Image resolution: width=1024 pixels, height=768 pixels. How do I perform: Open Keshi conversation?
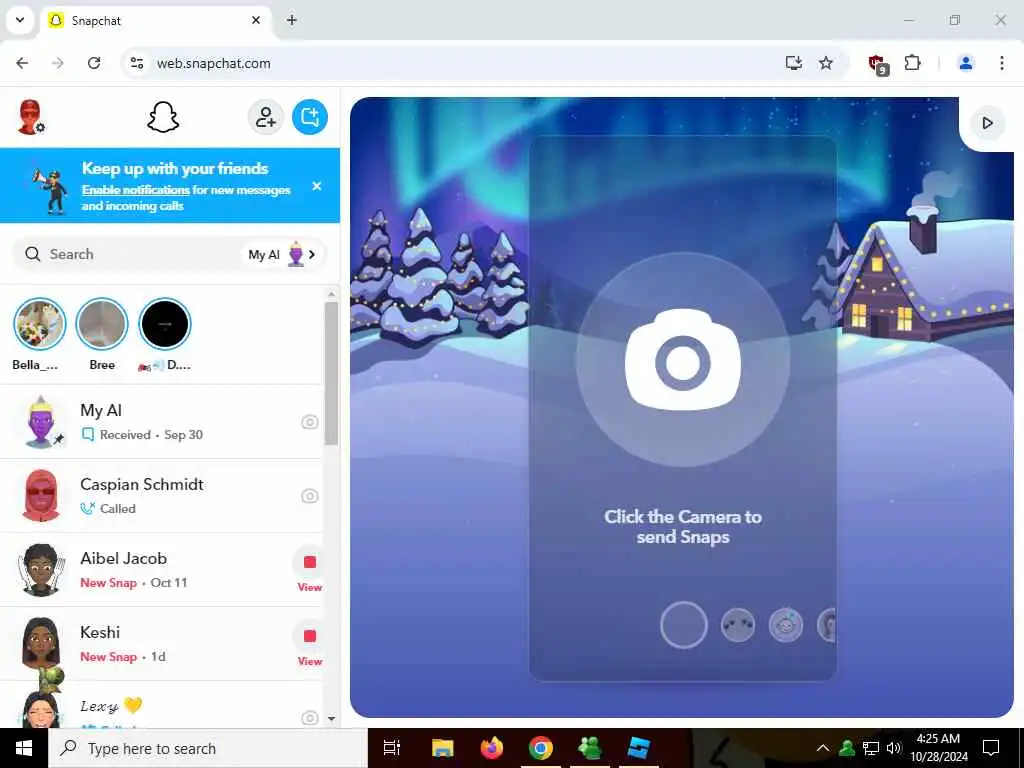[161, 643]
